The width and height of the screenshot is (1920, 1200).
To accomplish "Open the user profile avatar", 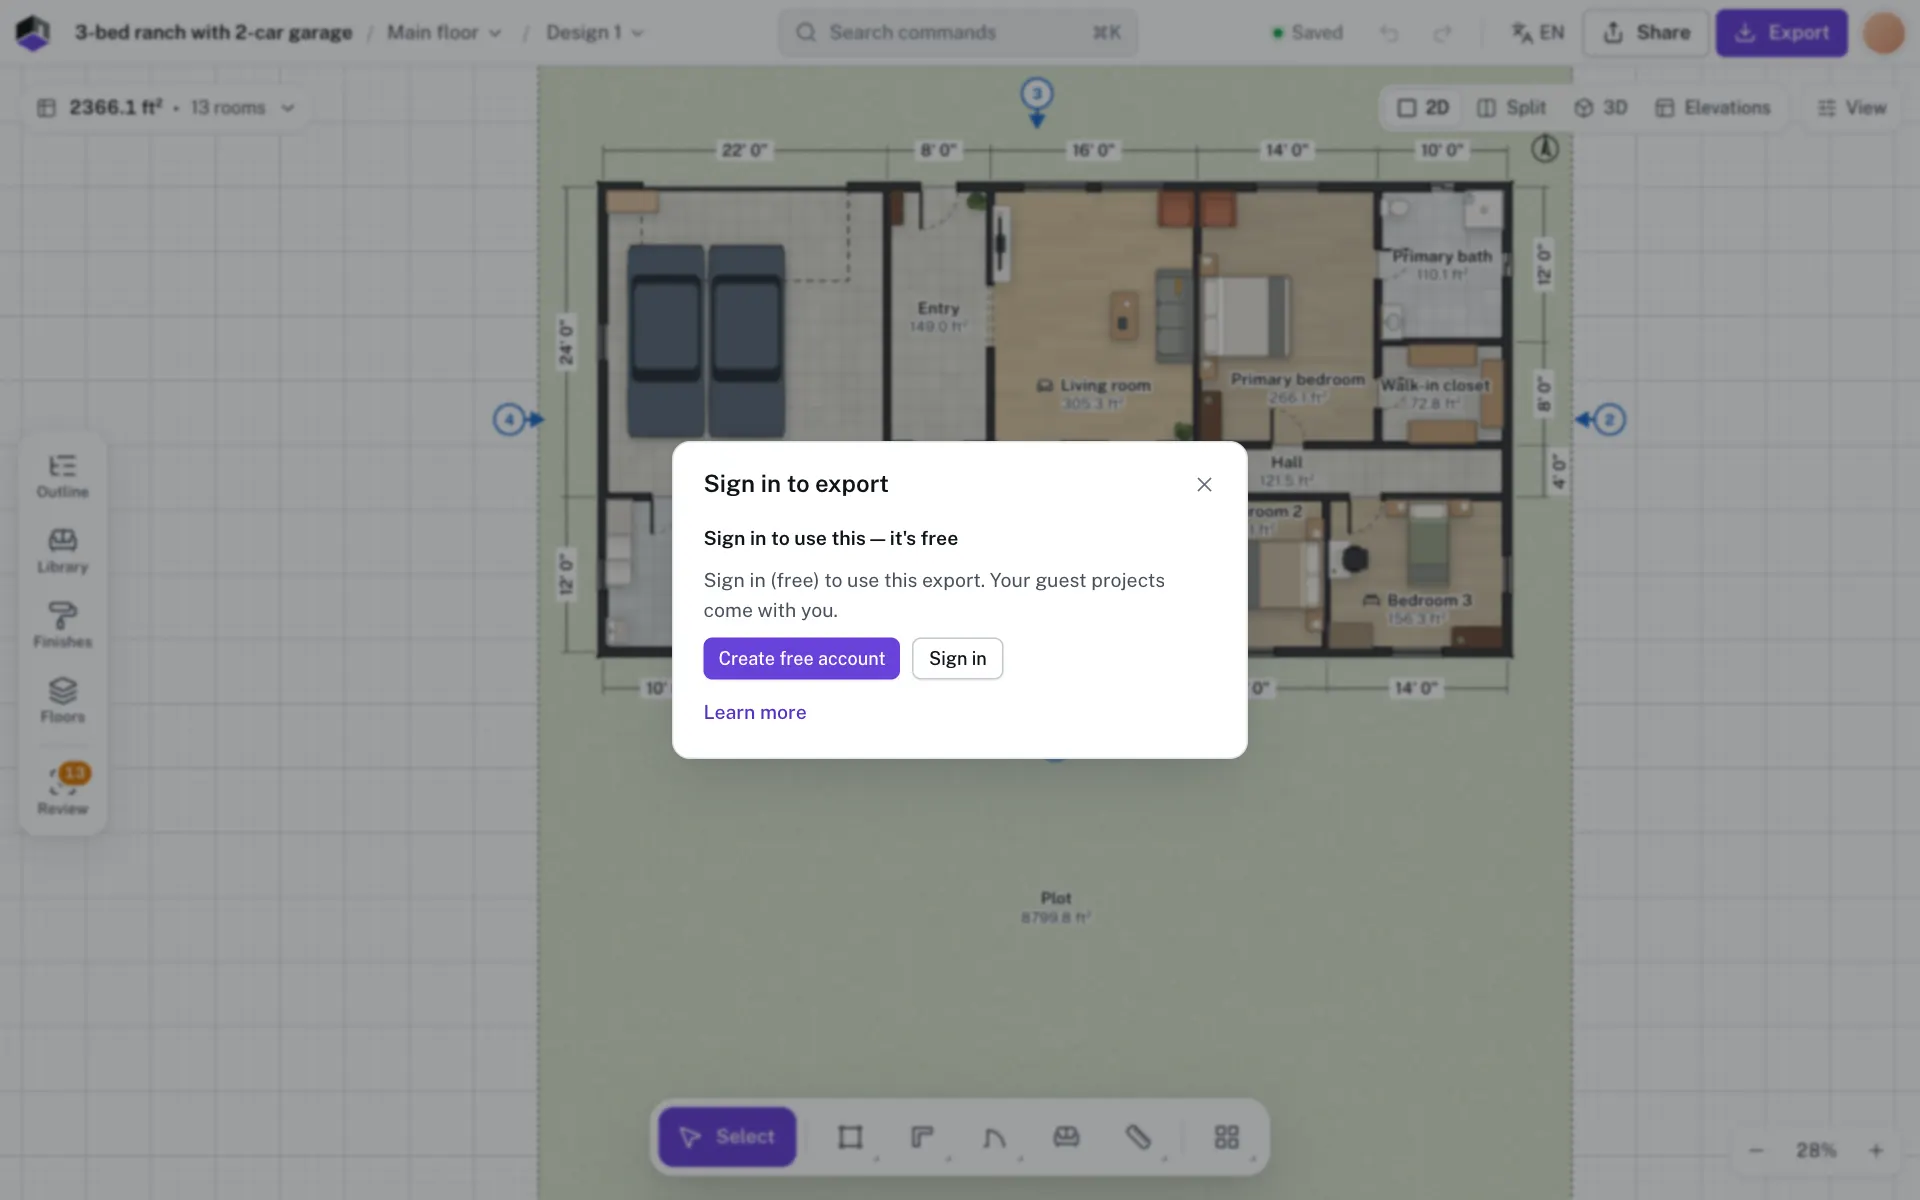I will [1884, 33].
